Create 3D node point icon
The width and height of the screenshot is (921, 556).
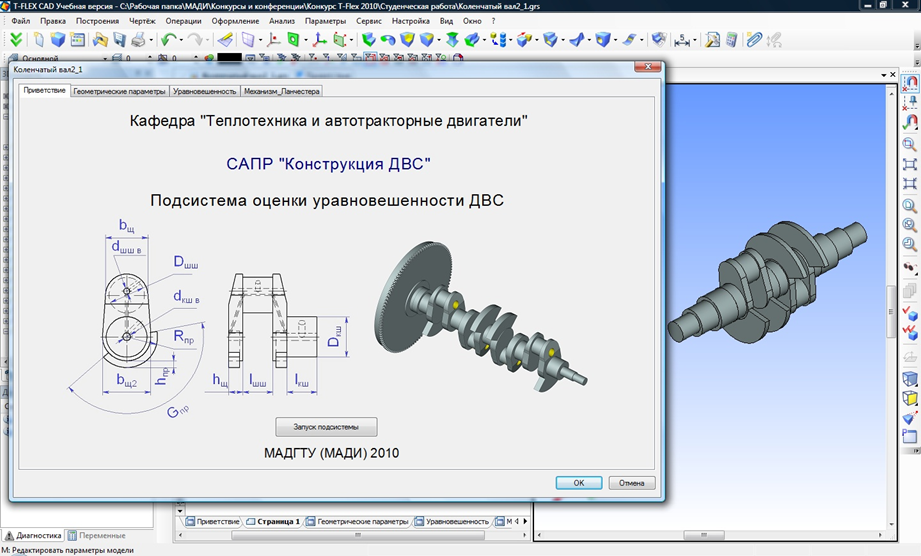[x=274, y=39]
